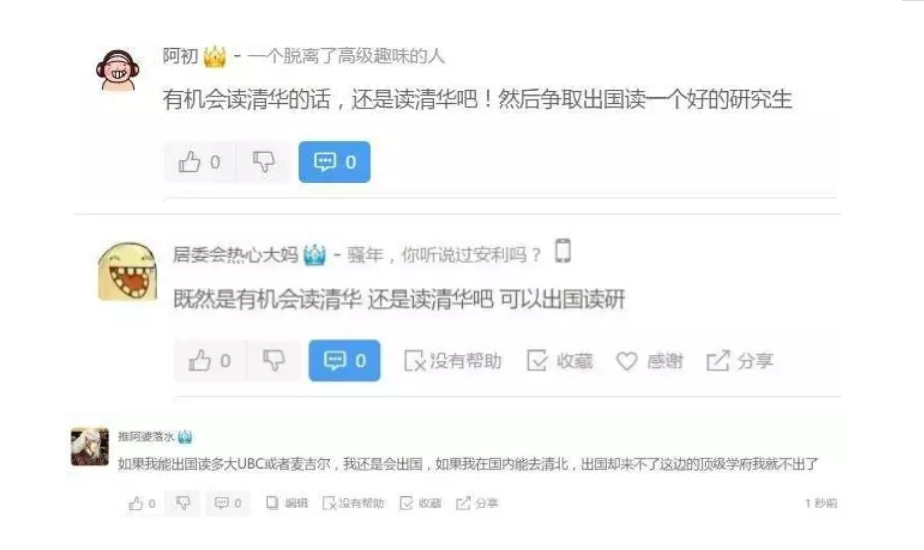This screenshot has width=924, height=550.
Task: Share 推阿婆落水's answer via 分享
Action: coord(477,503)
